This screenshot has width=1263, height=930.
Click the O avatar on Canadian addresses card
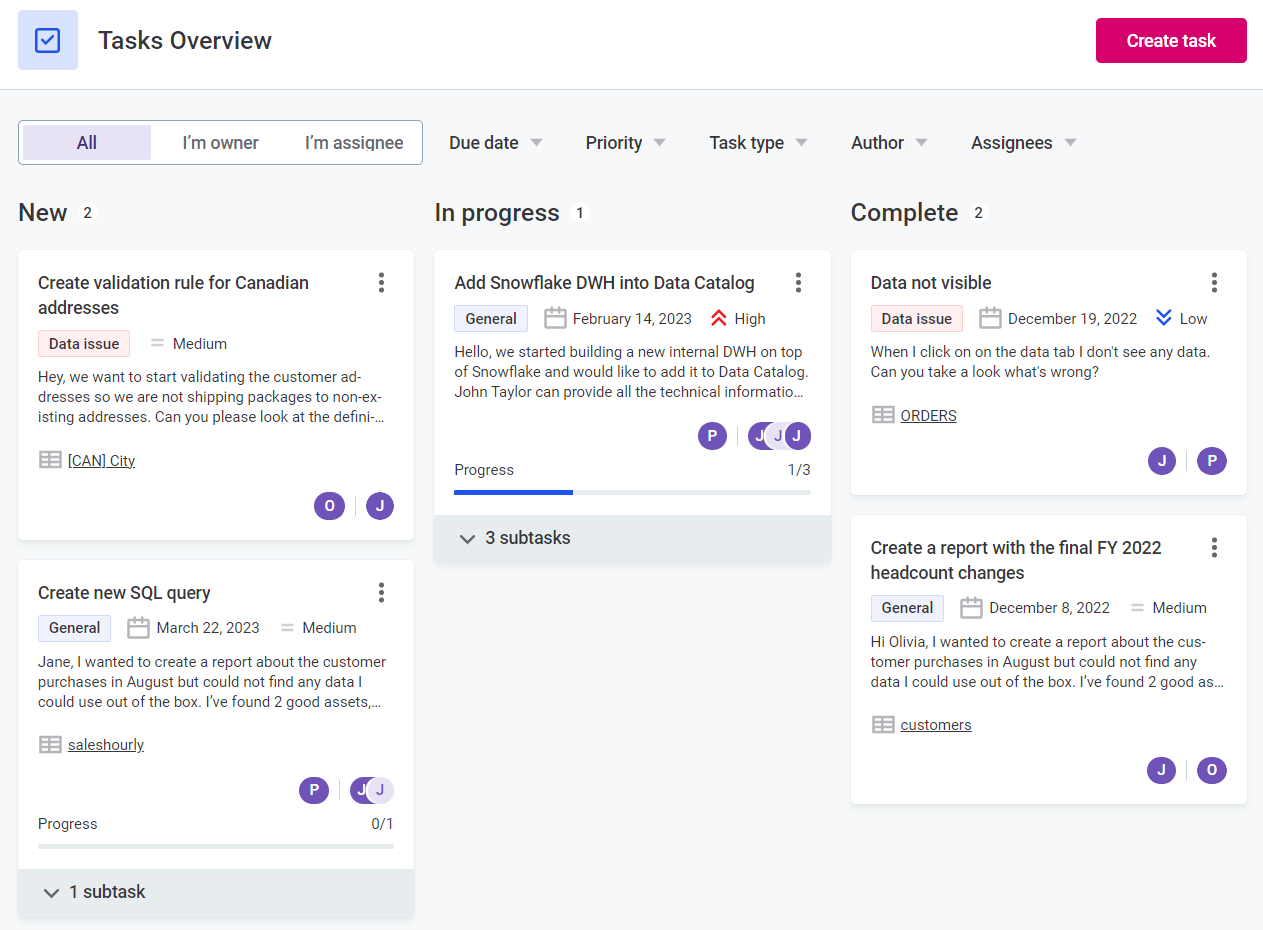pos(329,506)
